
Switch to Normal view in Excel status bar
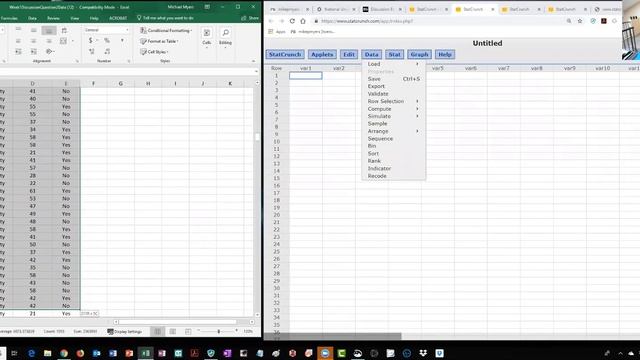pyautogui.click(x=158, y=331)
